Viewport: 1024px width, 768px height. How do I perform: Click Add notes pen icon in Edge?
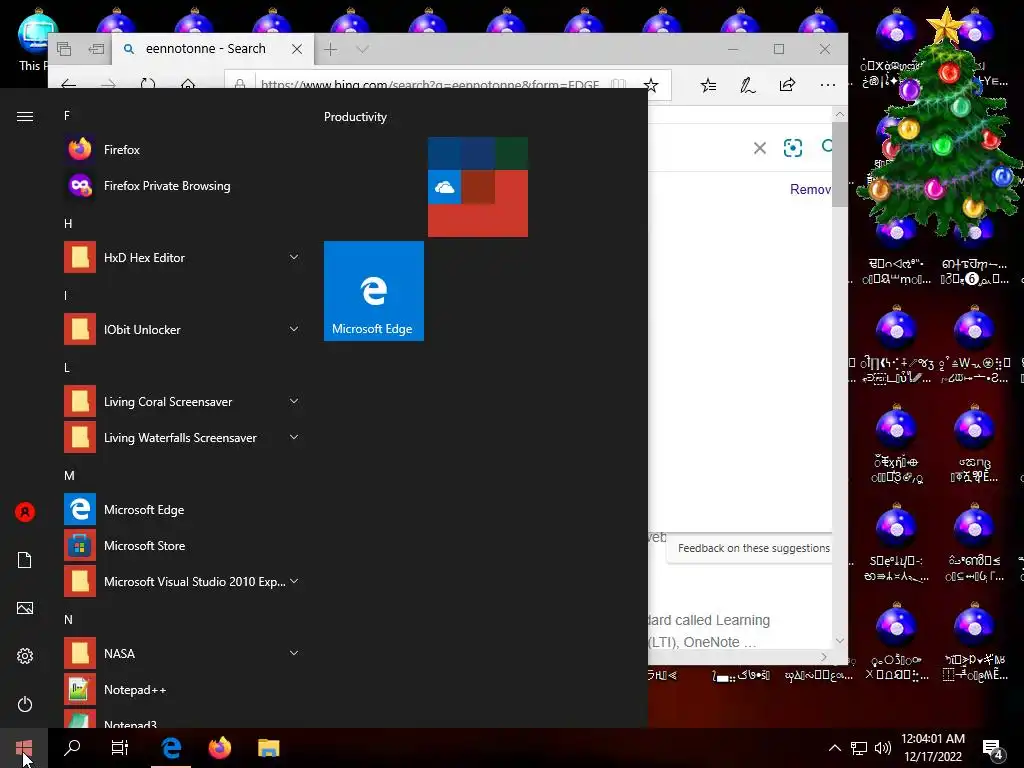tap(748, 85)
